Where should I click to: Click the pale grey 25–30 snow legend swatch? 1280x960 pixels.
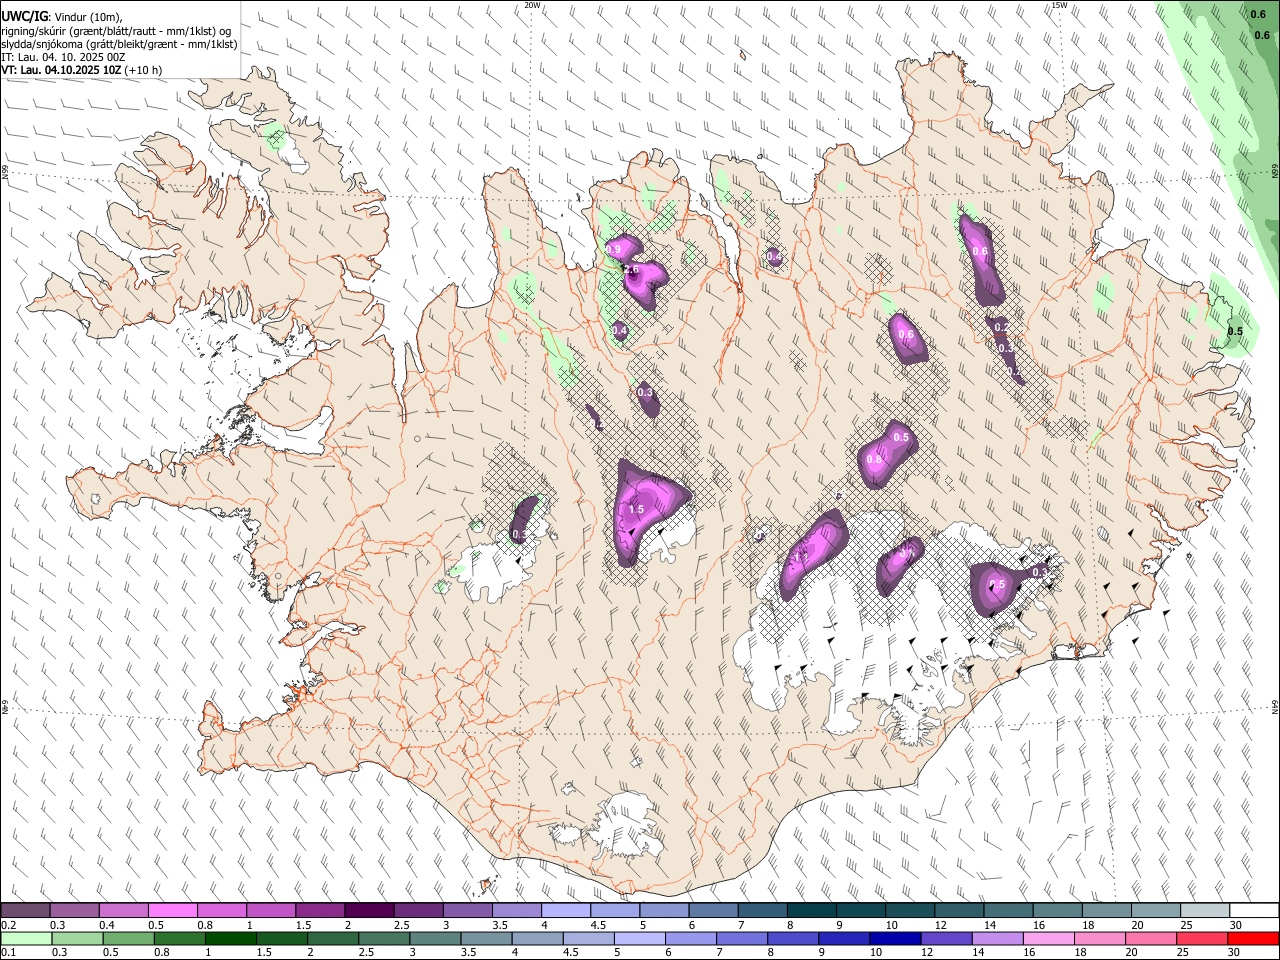pos(1205,911)
